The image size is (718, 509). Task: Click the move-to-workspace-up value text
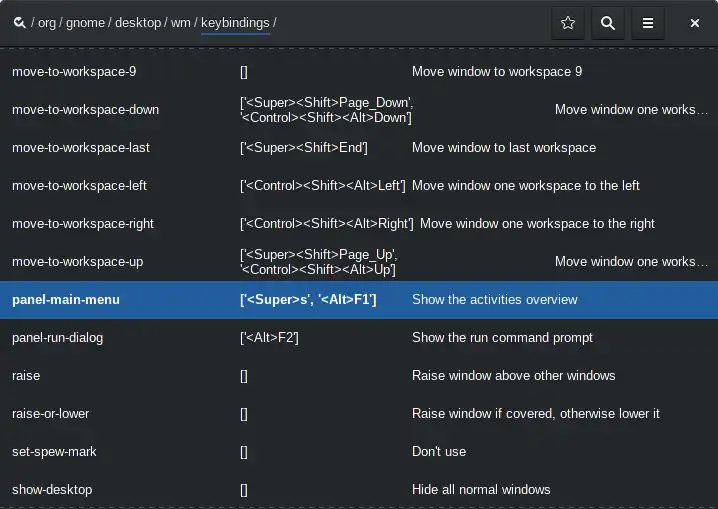click(x=319, y=262)
